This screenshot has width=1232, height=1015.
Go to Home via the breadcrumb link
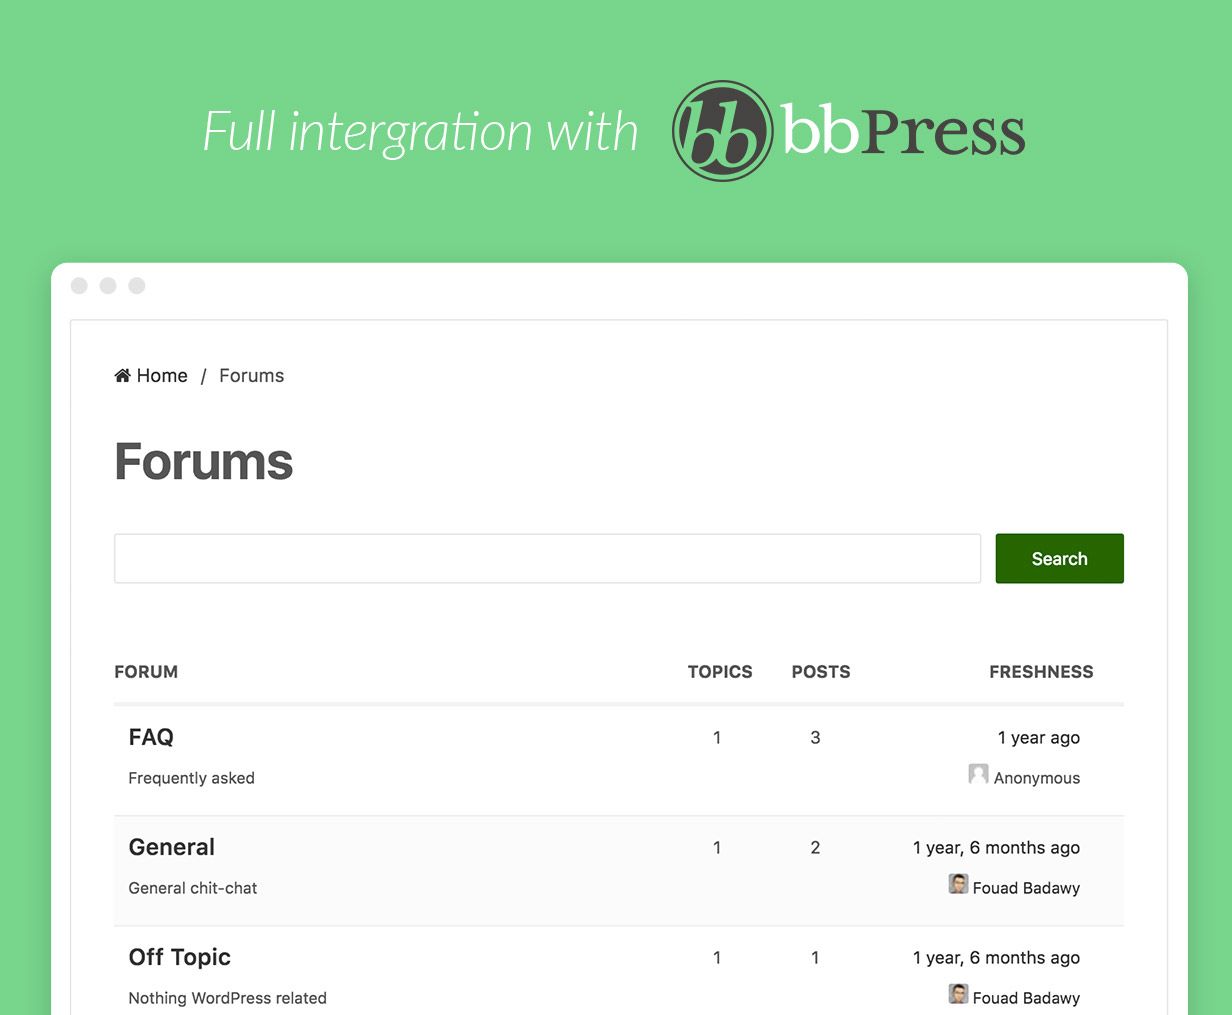point(162,376)
